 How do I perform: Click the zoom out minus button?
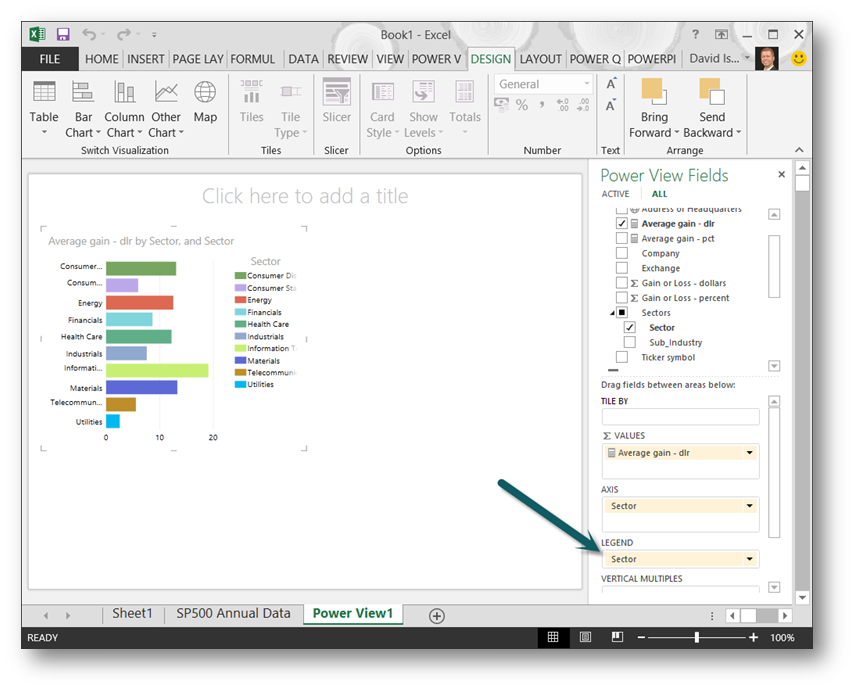click(641, 637)
